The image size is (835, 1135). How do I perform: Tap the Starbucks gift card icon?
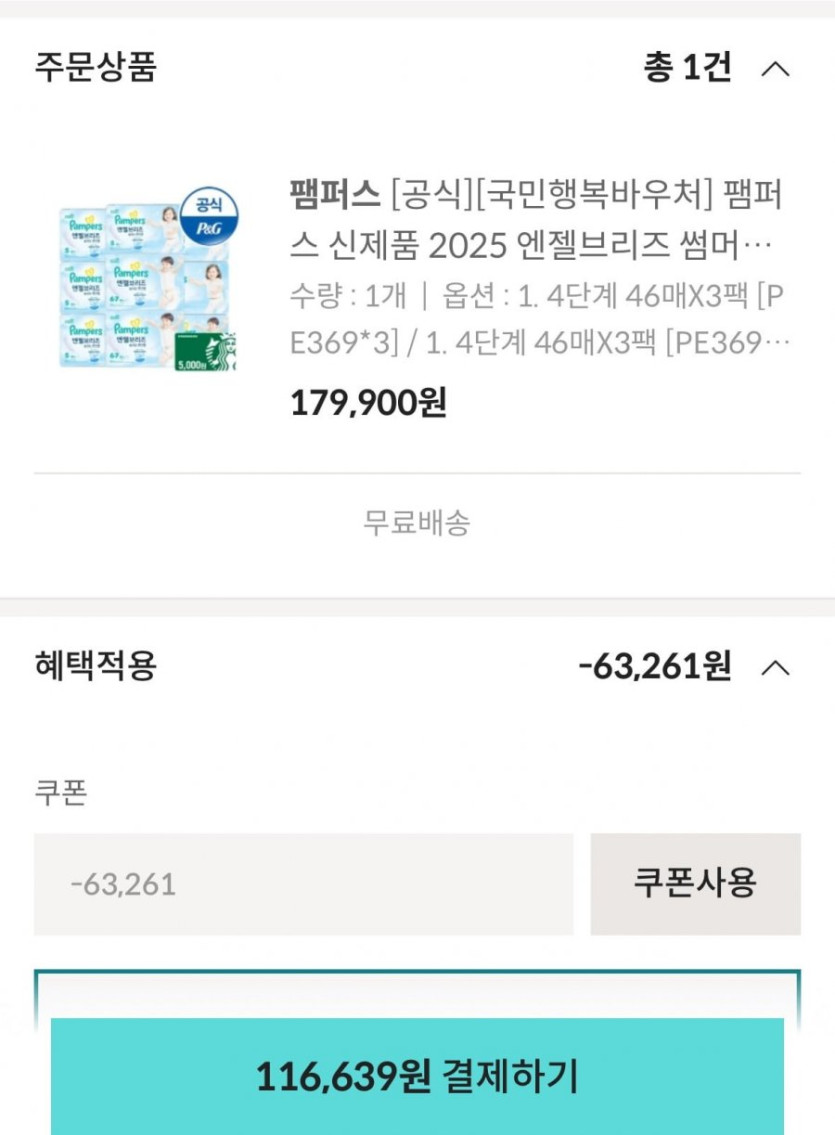click(205, 352)
